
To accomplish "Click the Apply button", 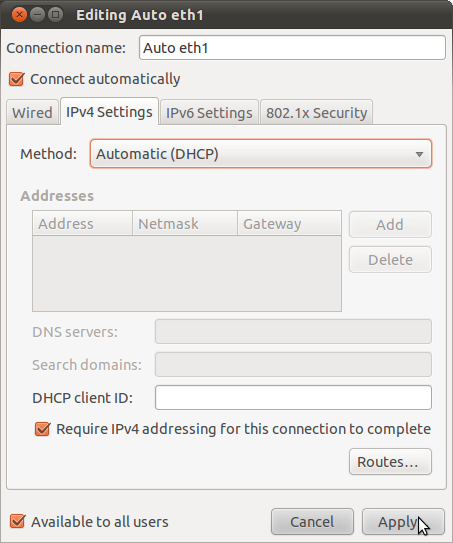I will tap(403, 522).
